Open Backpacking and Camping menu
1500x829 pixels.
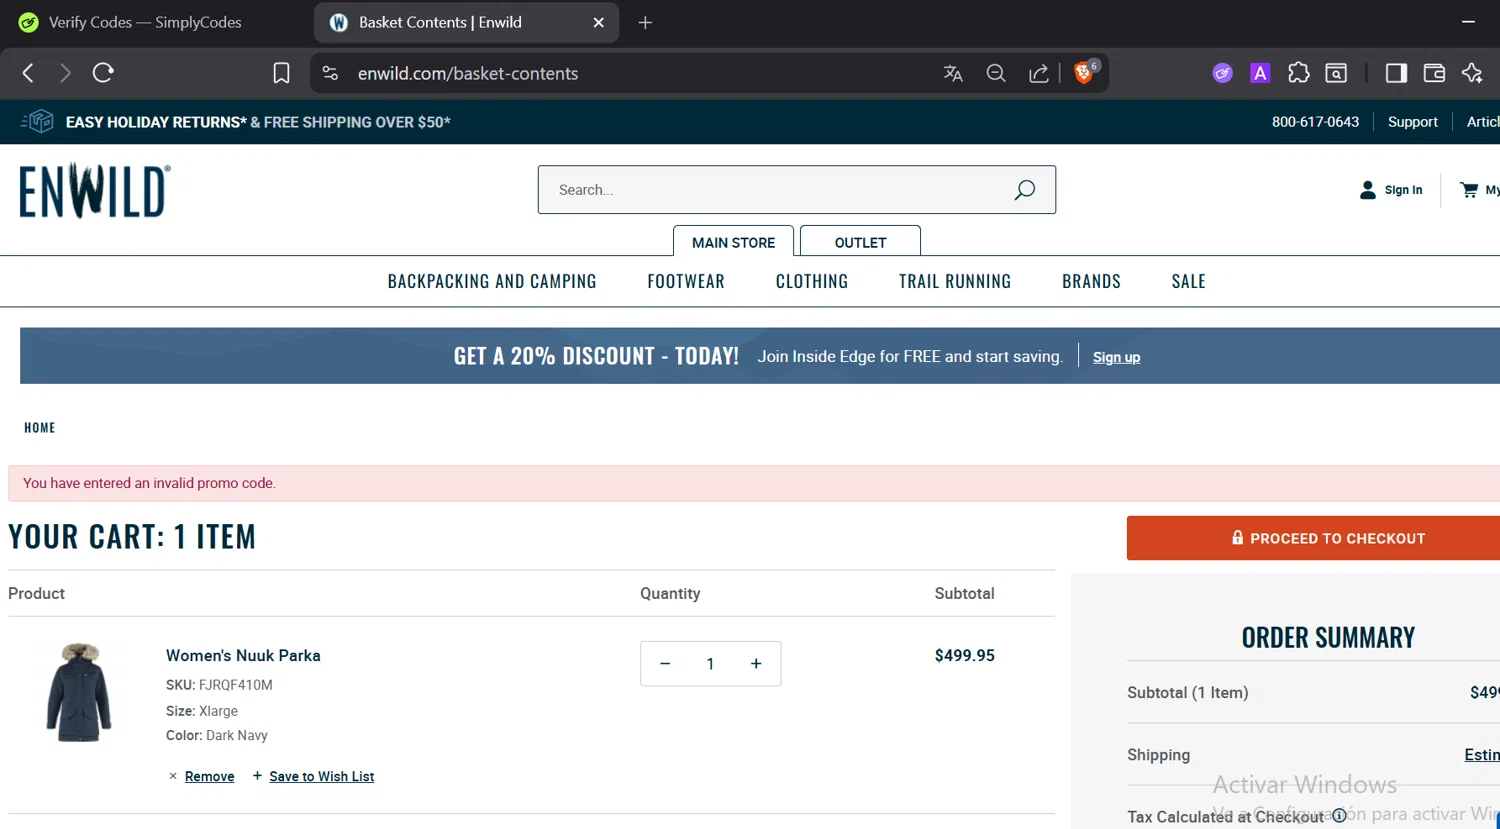pyautogui.click(x=492, y=281)
